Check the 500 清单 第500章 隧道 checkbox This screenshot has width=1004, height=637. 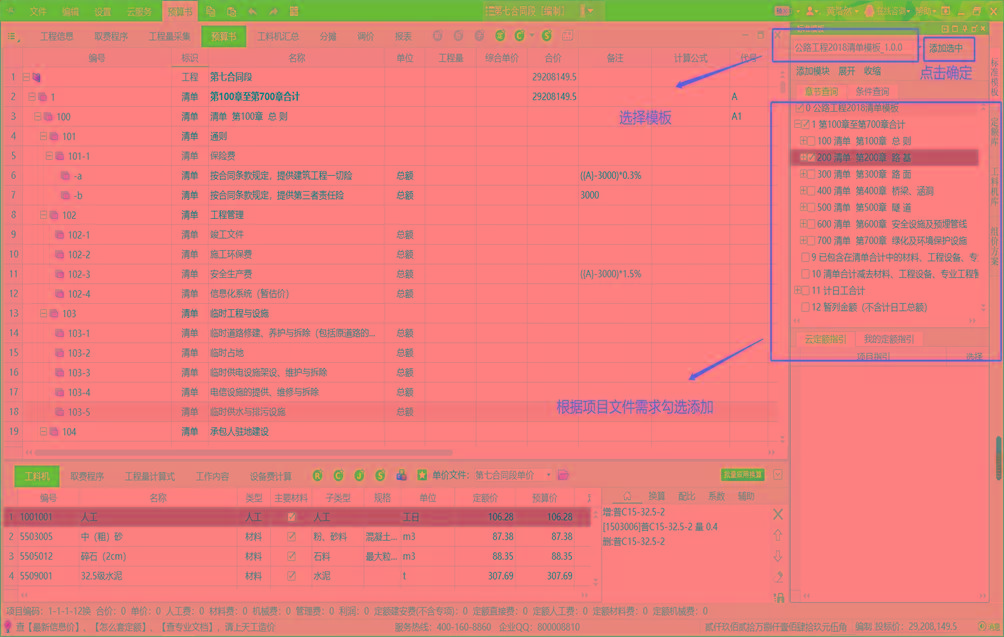tap(811, 207)
